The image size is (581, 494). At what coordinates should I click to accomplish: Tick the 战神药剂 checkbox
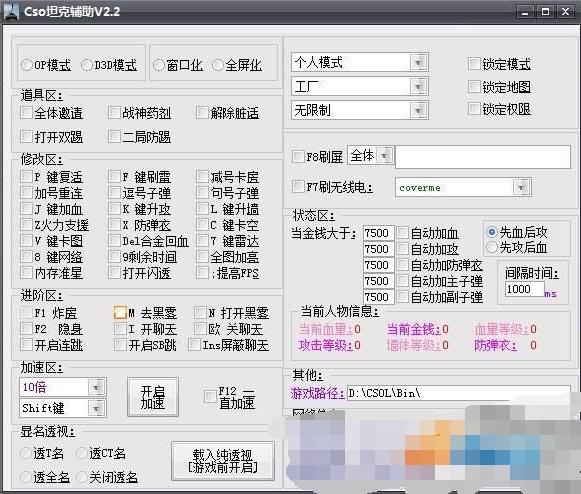pos(114,112)
